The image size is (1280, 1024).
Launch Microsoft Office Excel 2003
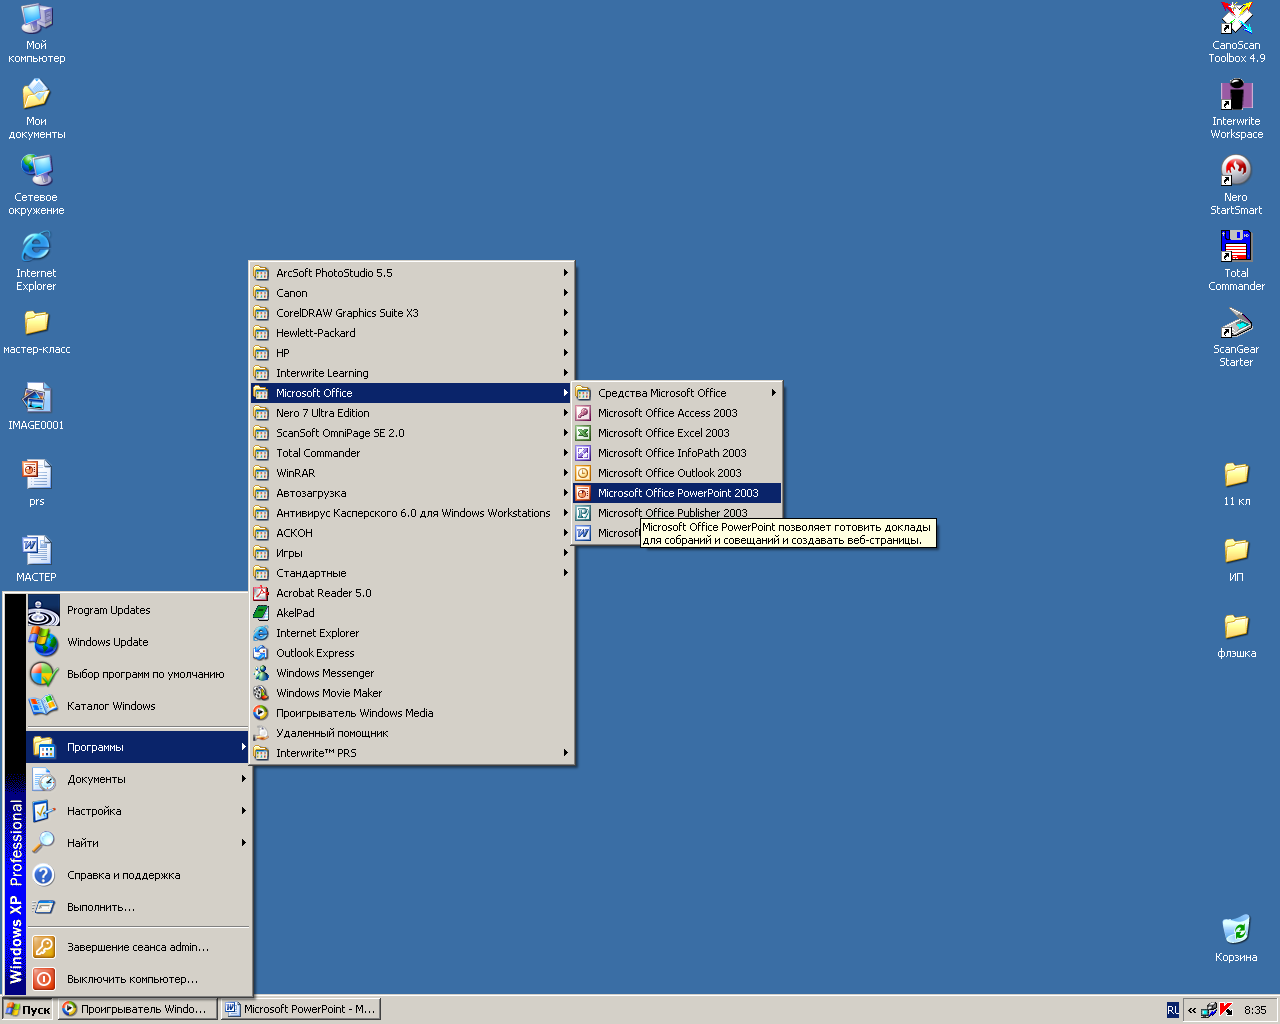click(x=676, y=433)
